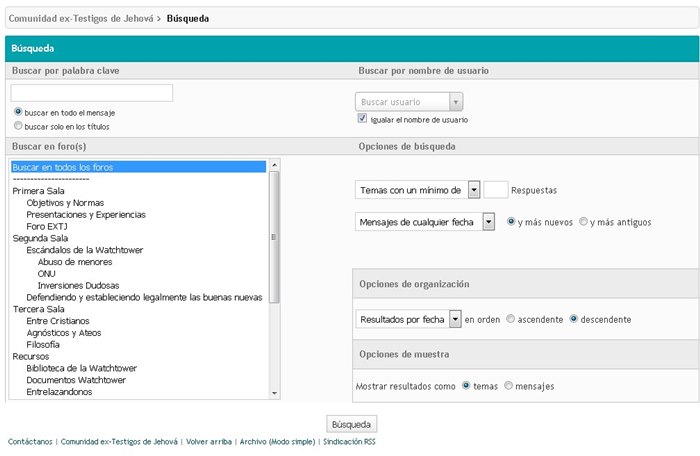Open the 'Contáctanos' footer link
Screen dimensions: 700x456
(30, 441)
